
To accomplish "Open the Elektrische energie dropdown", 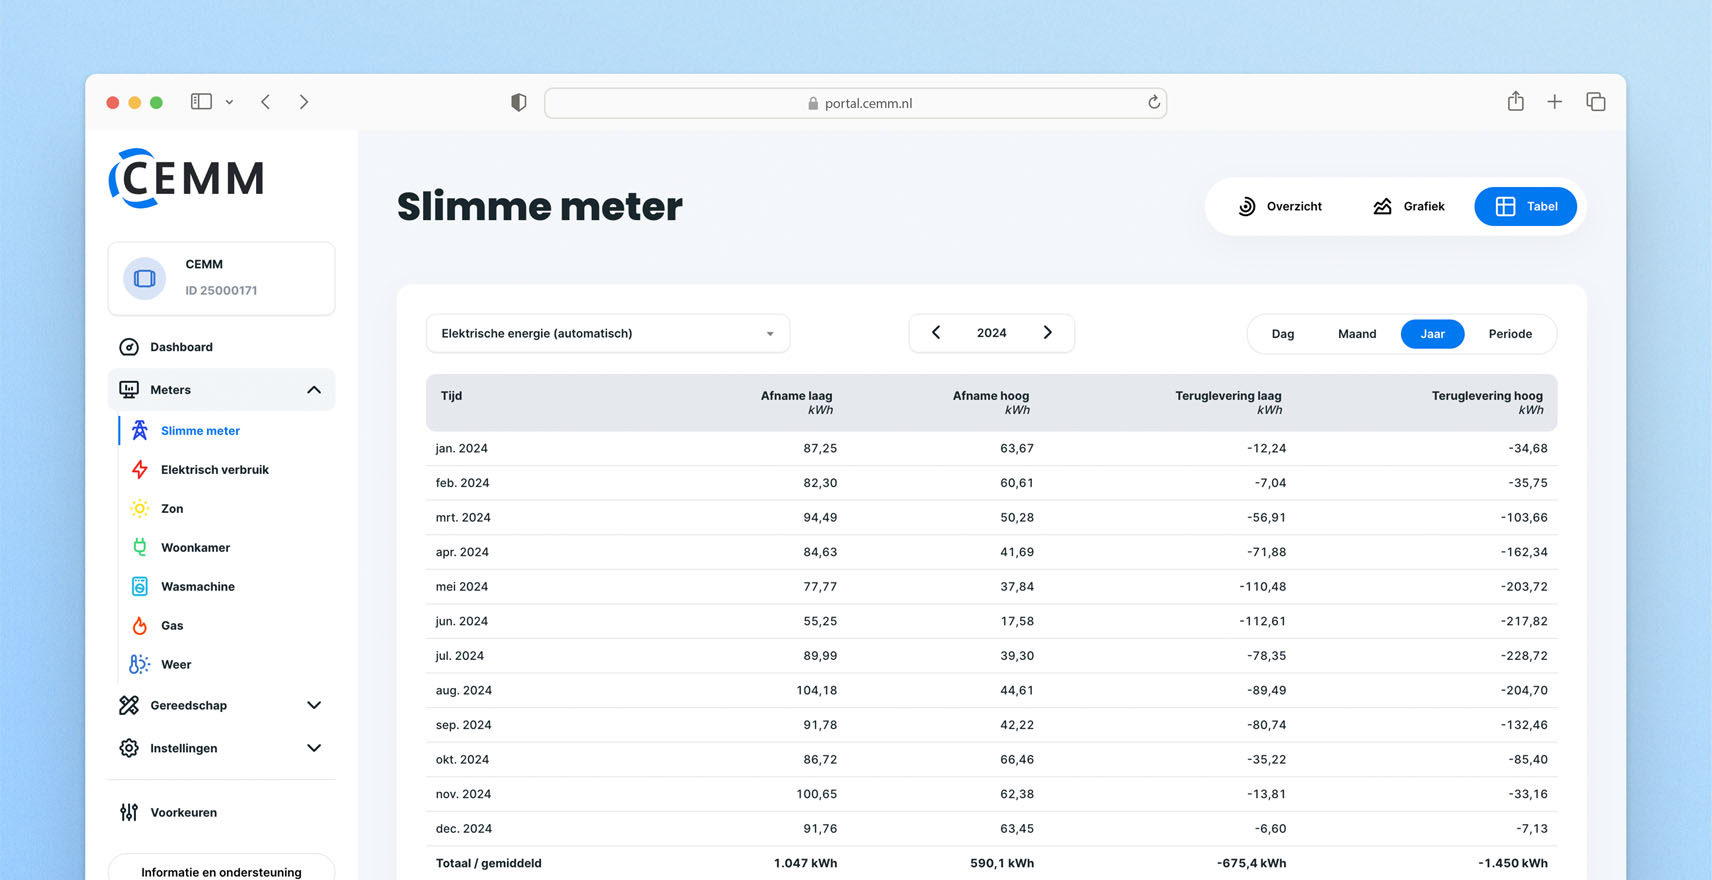I will 607,334.
